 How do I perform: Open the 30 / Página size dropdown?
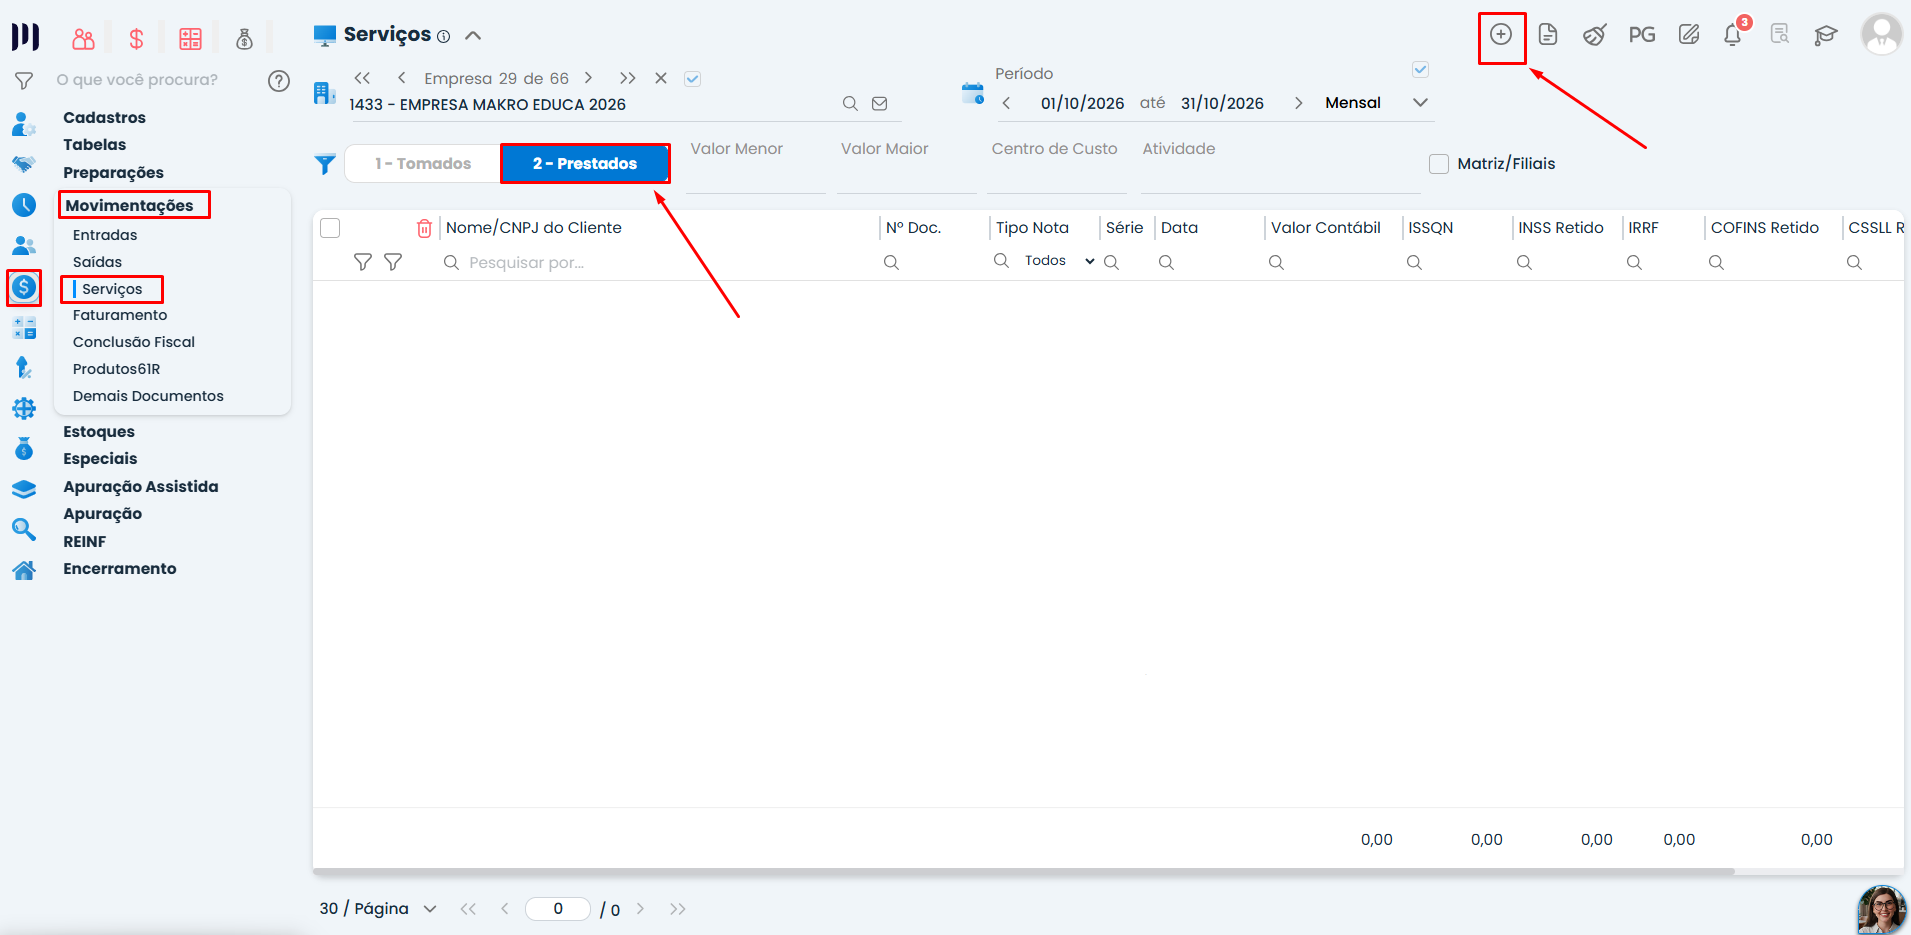378,909
